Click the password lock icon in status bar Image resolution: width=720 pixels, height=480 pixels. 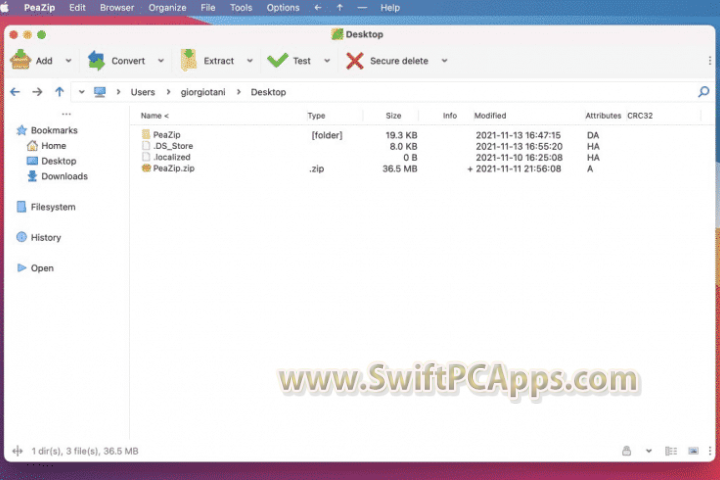(x=626, y=451)
